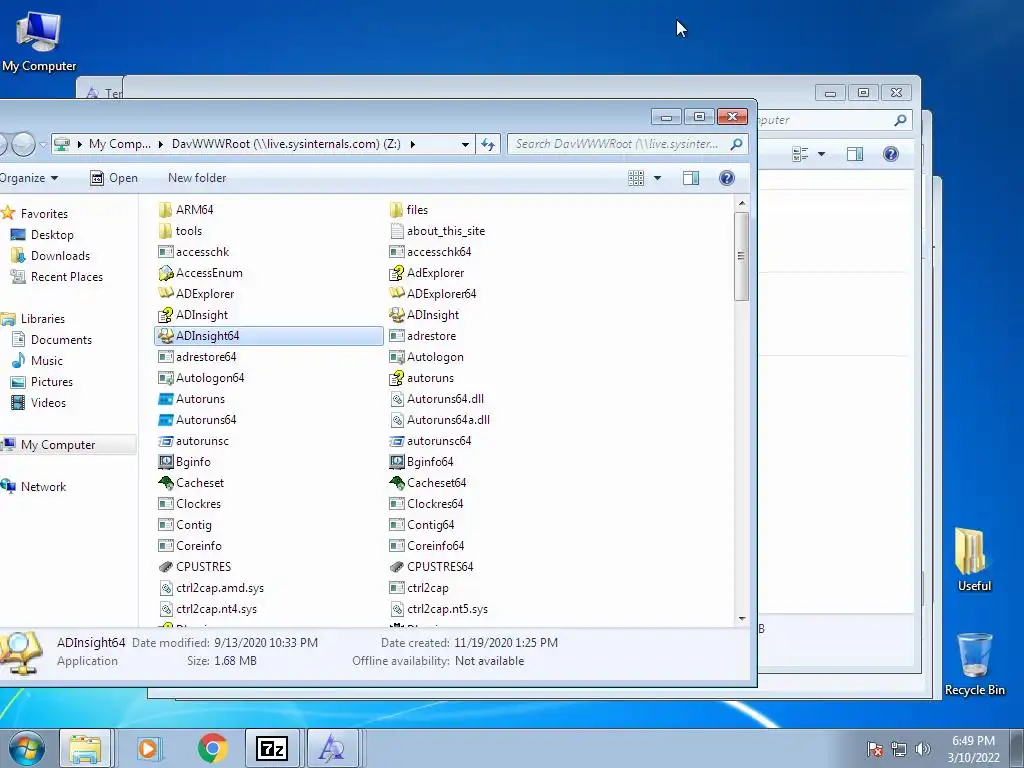Toggle preview pane in the back window
Viewport: 1024px width, 768px height.
(x=854, y=154)
